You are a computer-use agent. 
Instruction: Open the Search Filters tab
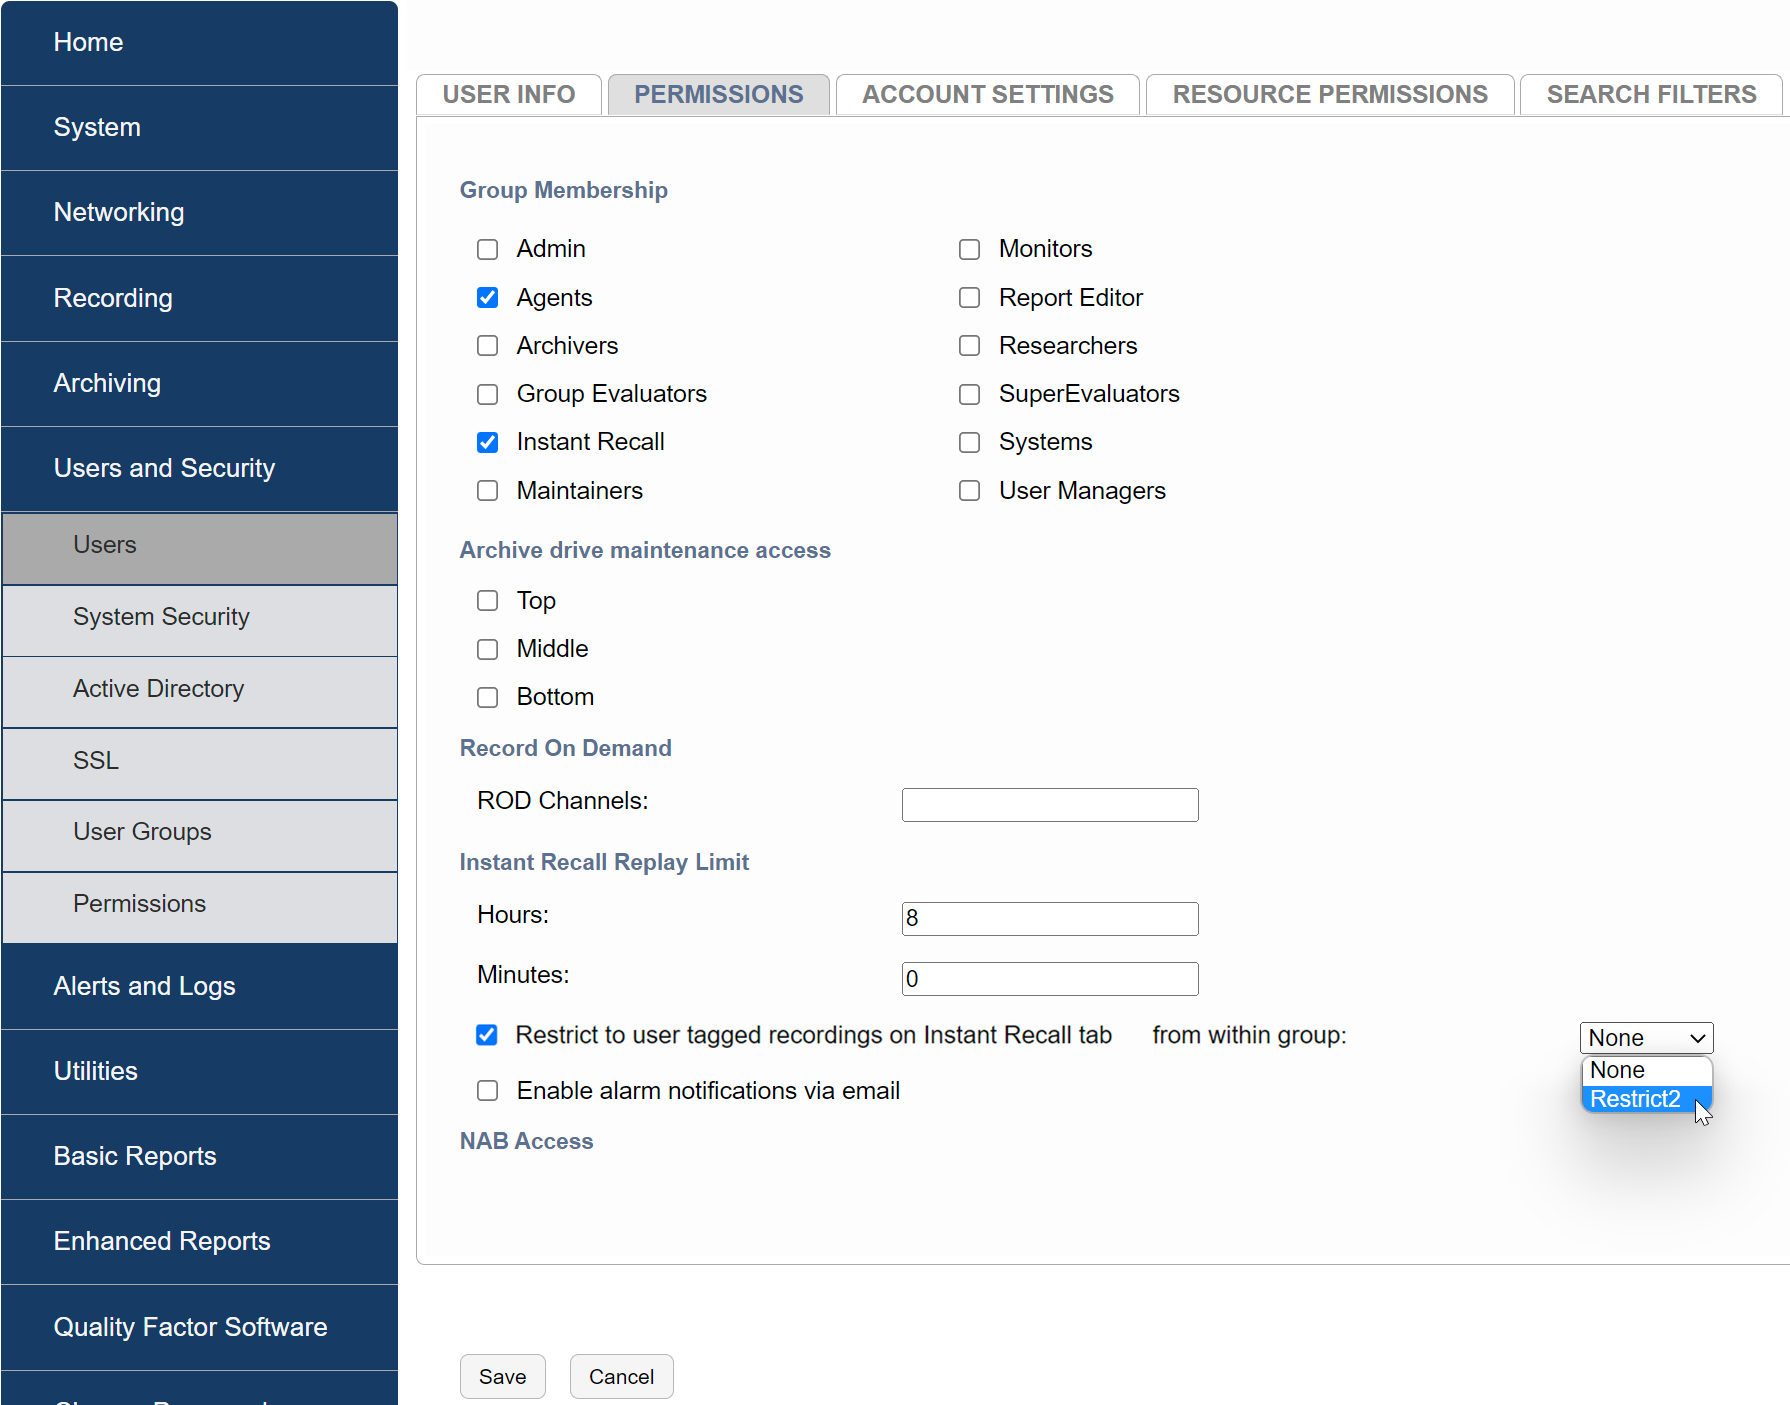(1650, 94)
